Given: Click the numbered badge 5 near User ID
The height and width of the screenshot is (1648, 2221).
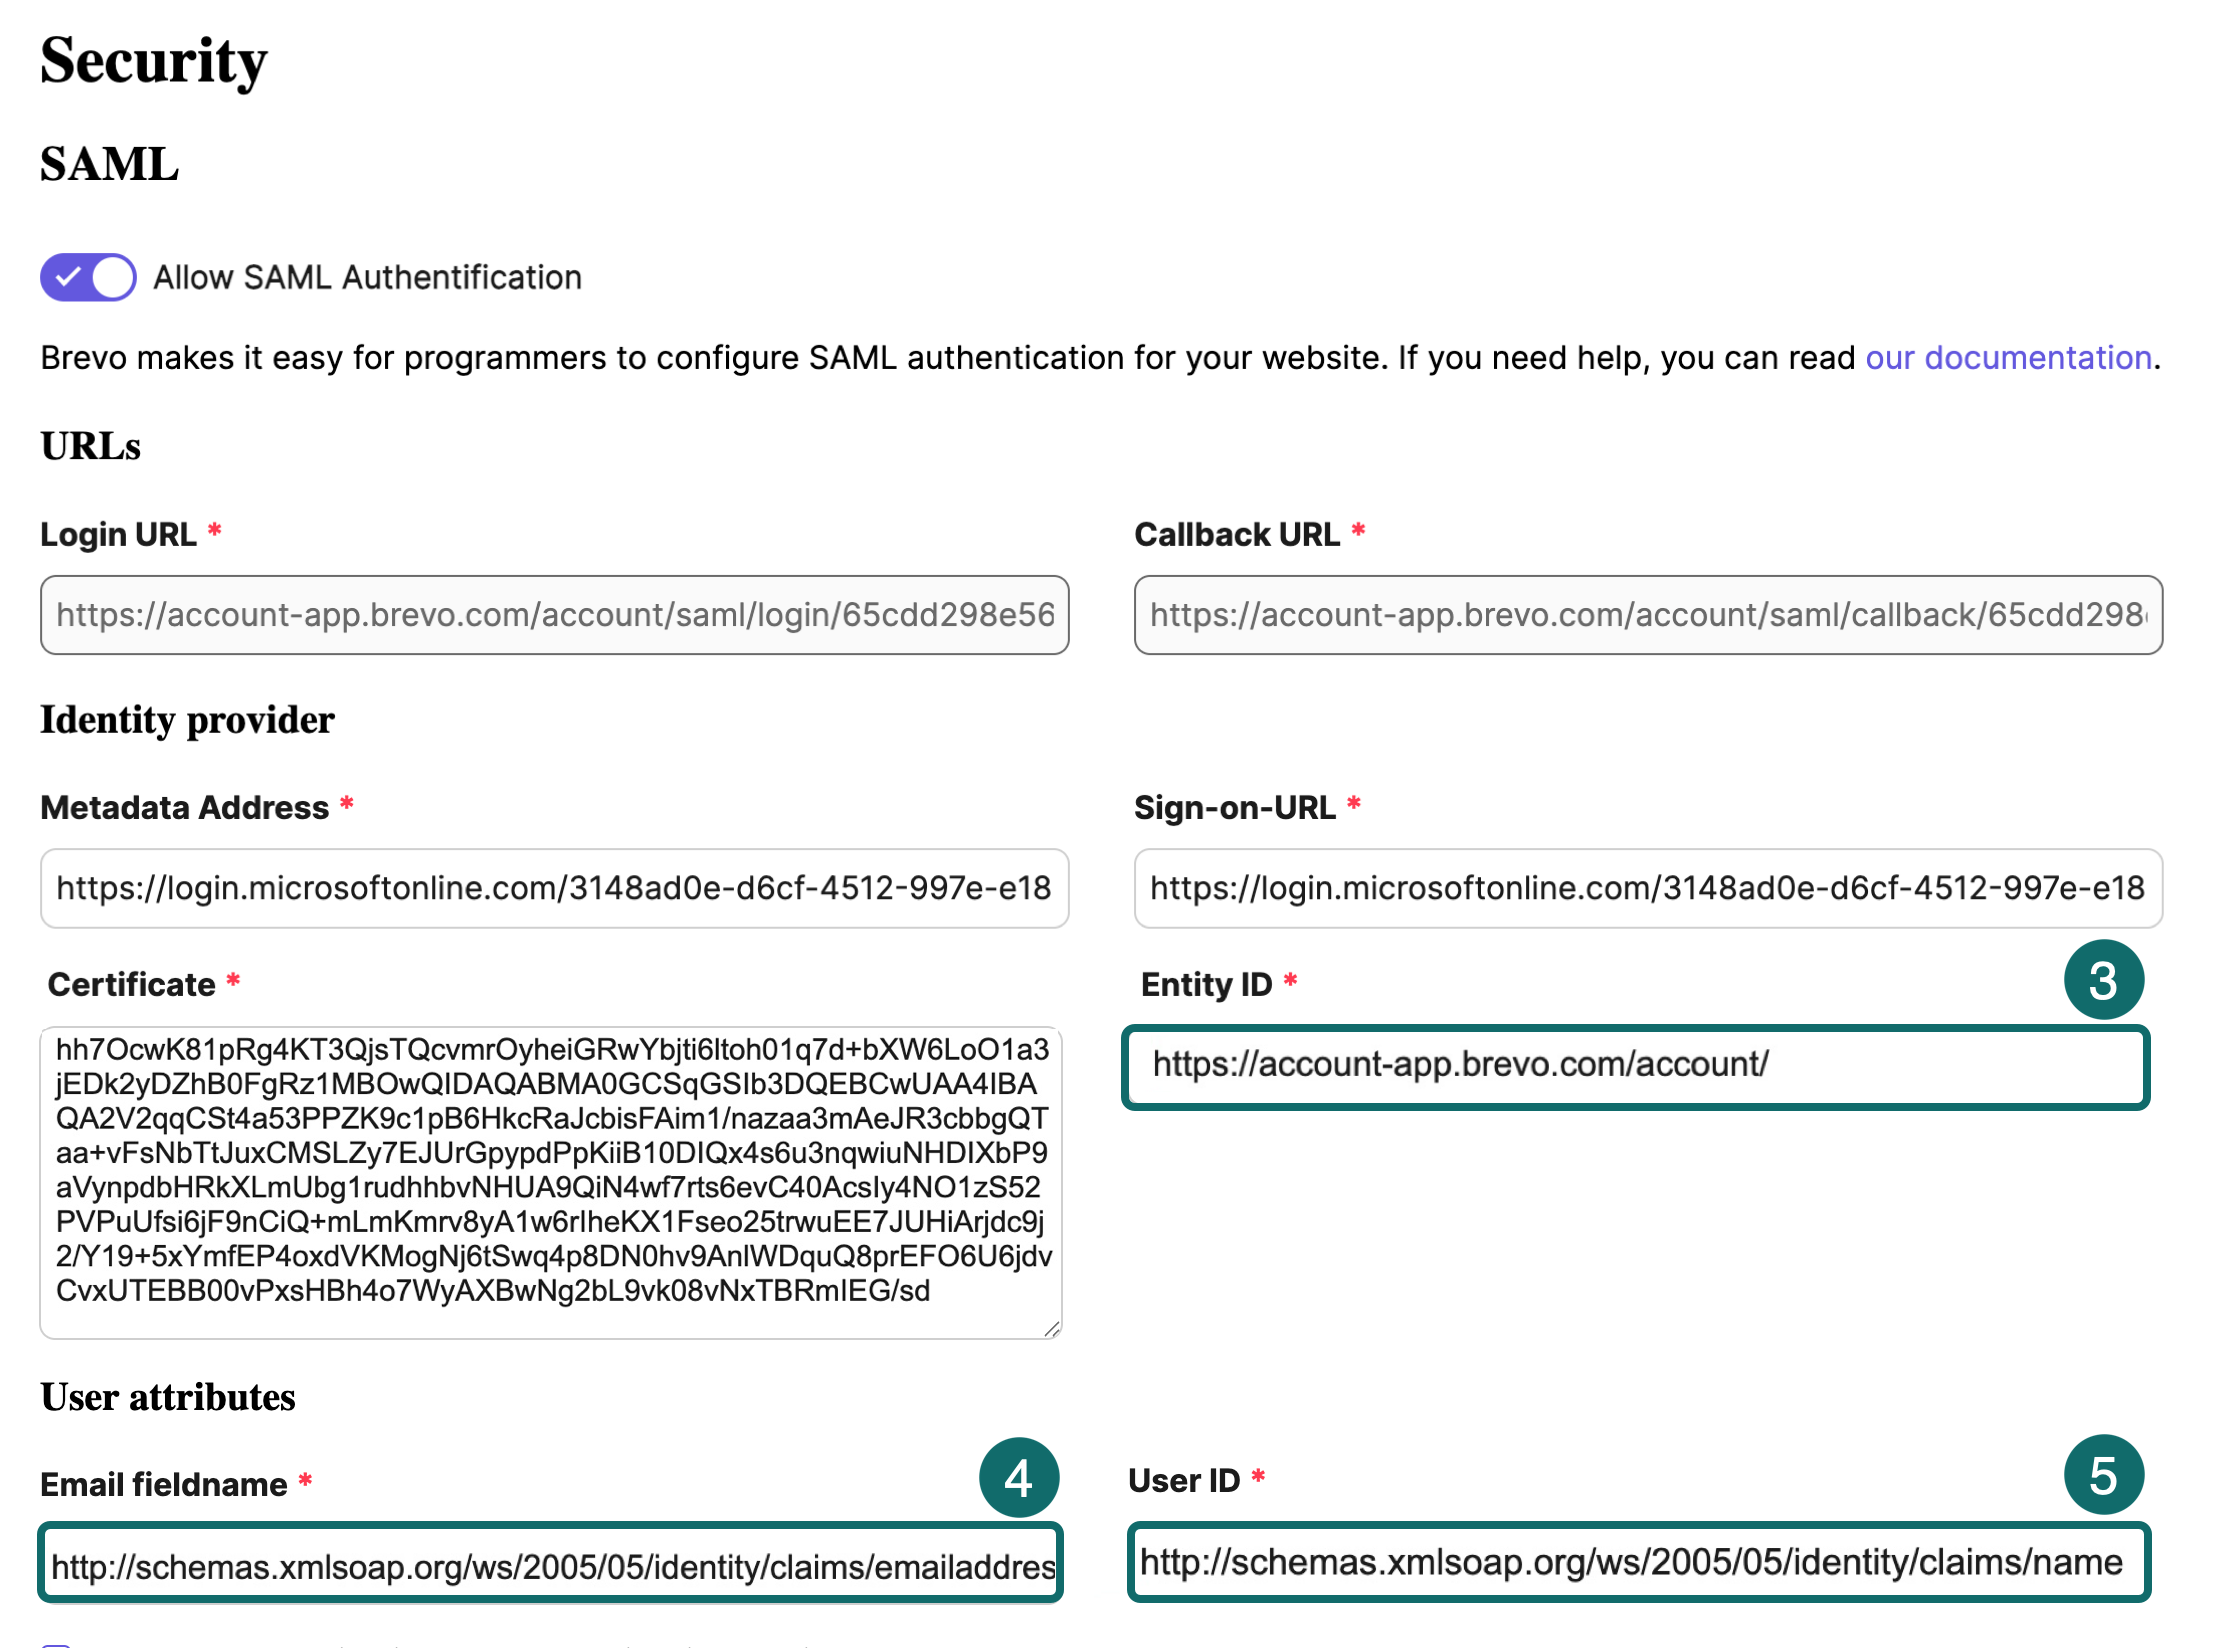Looking at the screenshot, I should point(2103,1474).
